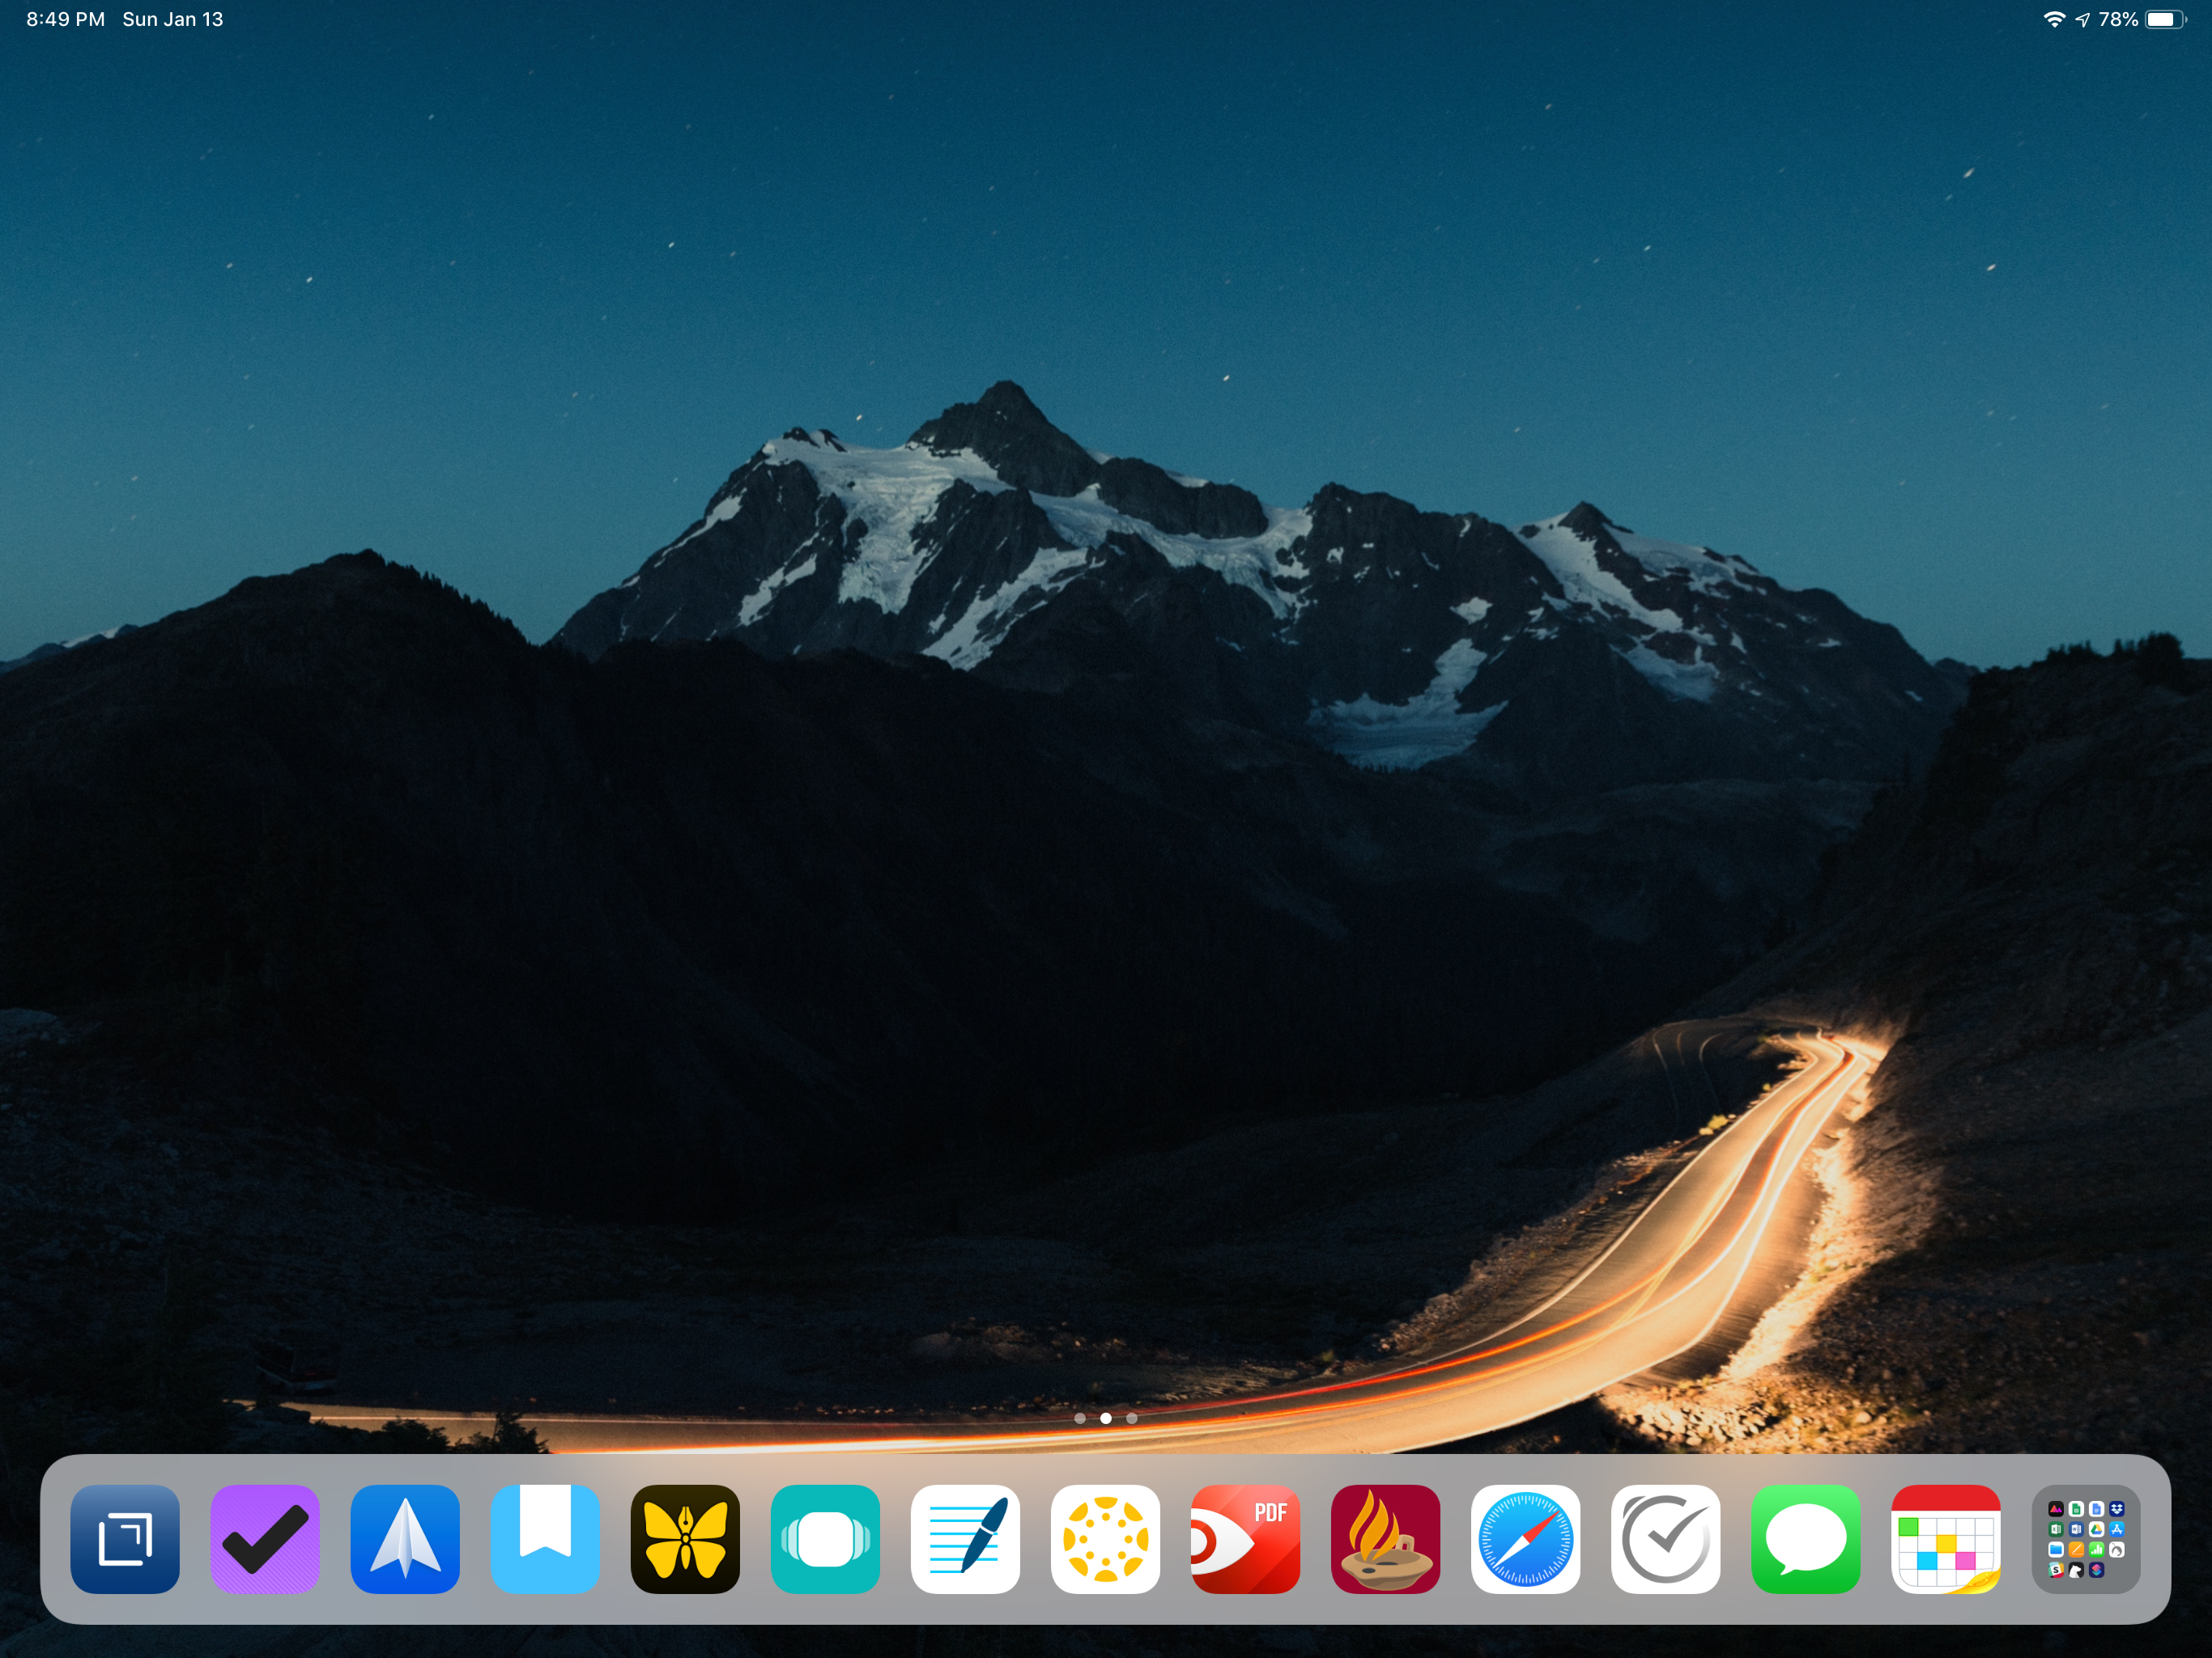This screenshot has height=1658, width=2212.
Task: Open the blue overlapping-squares app in dock
Action: tap(125, 1539)
